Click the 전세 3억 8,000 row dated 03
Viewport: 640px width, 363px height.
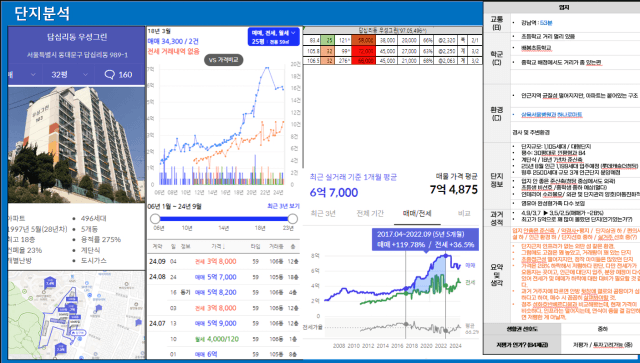(x=224, y=308)
